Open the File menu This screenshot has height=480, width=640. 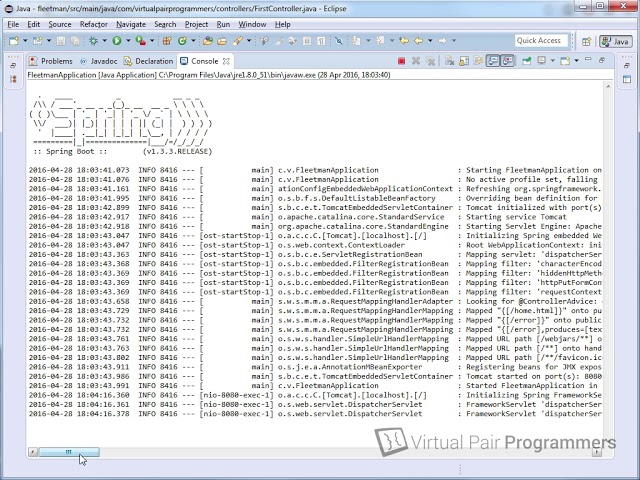pyautogui.click(x=13, y=24)
